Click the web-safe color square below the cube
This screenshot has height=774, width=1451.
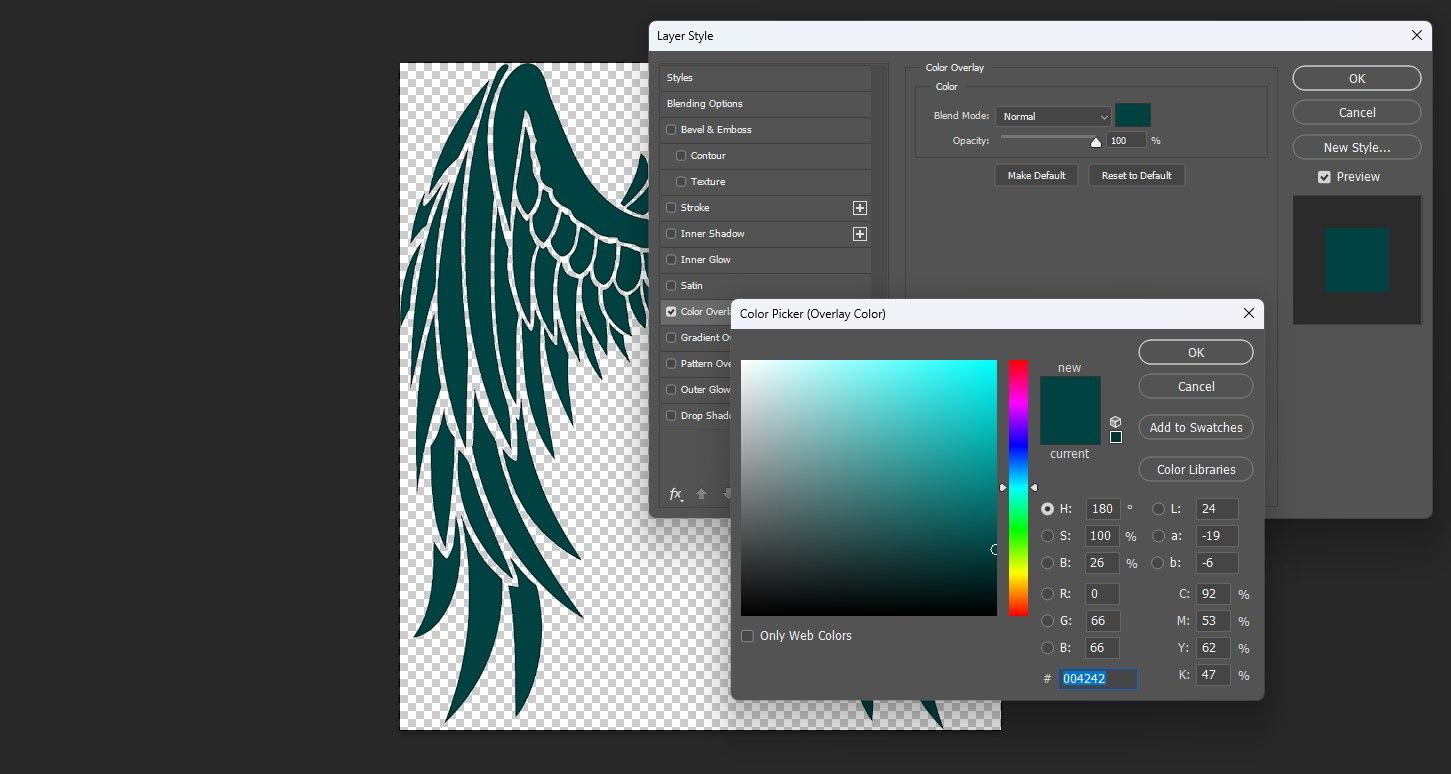1115,437
